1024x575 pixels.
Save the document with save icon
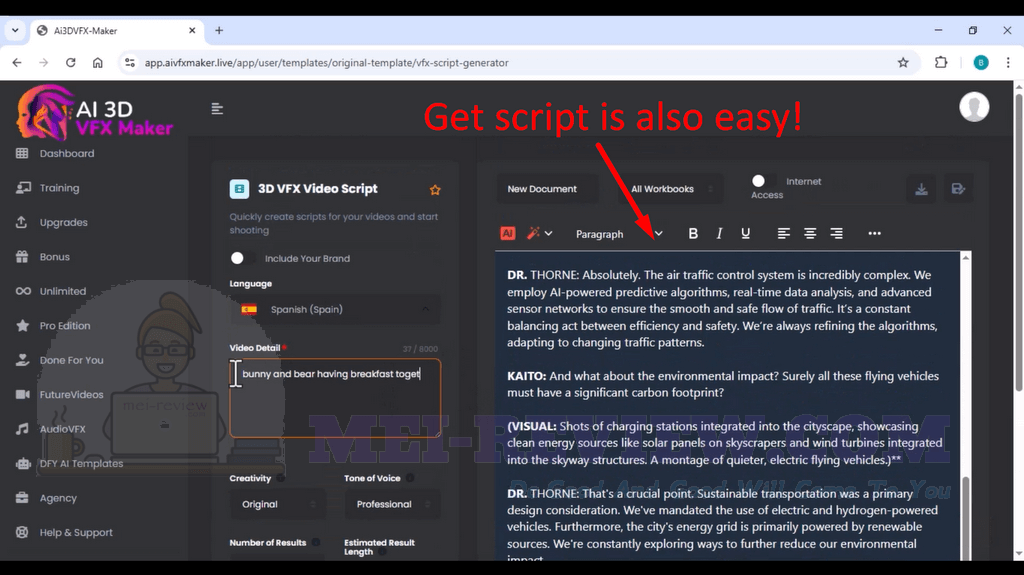click(958, 189)
